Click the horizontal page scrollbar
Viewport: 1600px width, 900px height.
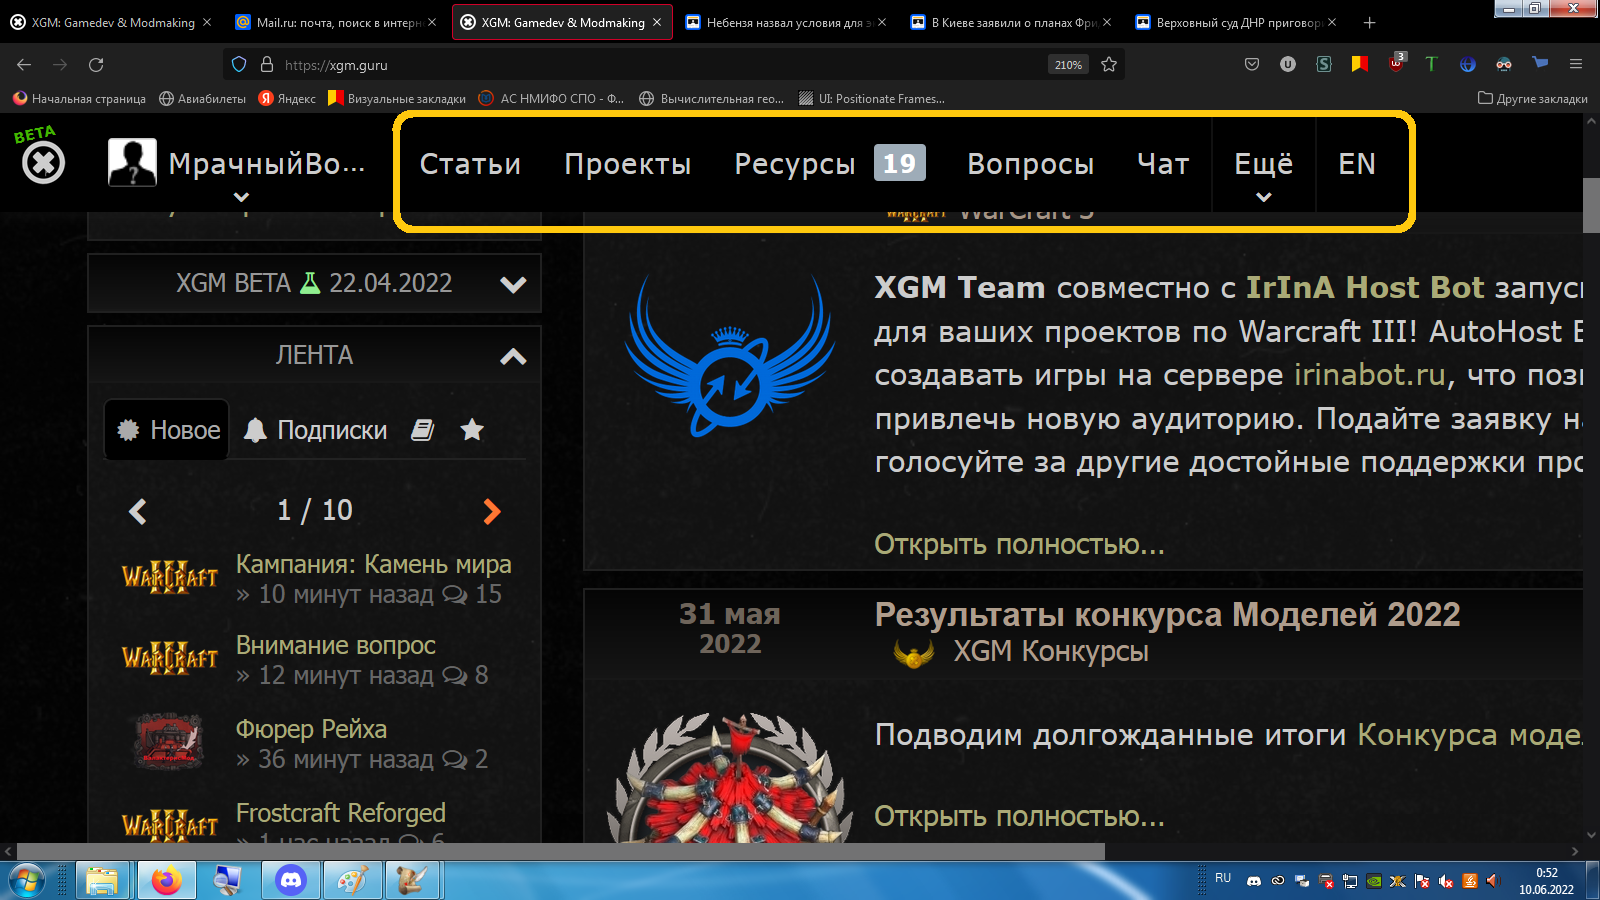pos(561,851)
